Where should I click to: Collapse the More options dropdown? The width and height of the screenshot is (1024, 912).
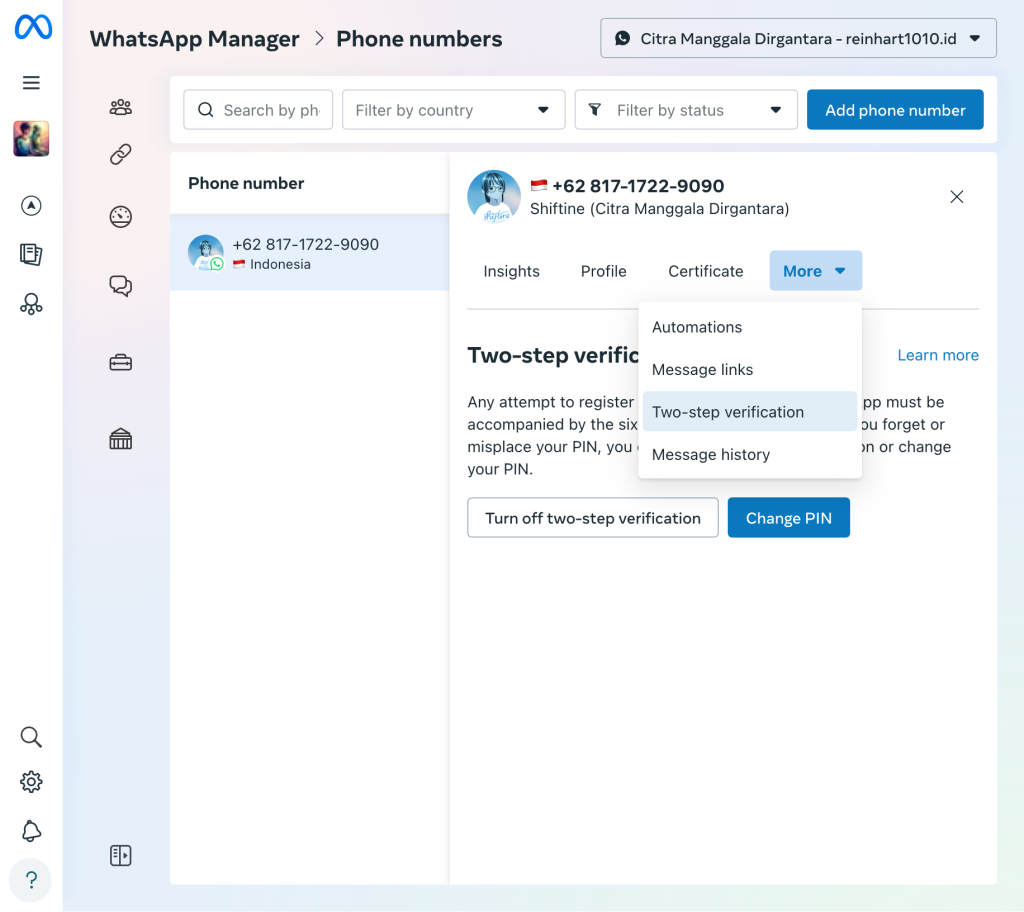pyautogui.click(x=815, y=270)
